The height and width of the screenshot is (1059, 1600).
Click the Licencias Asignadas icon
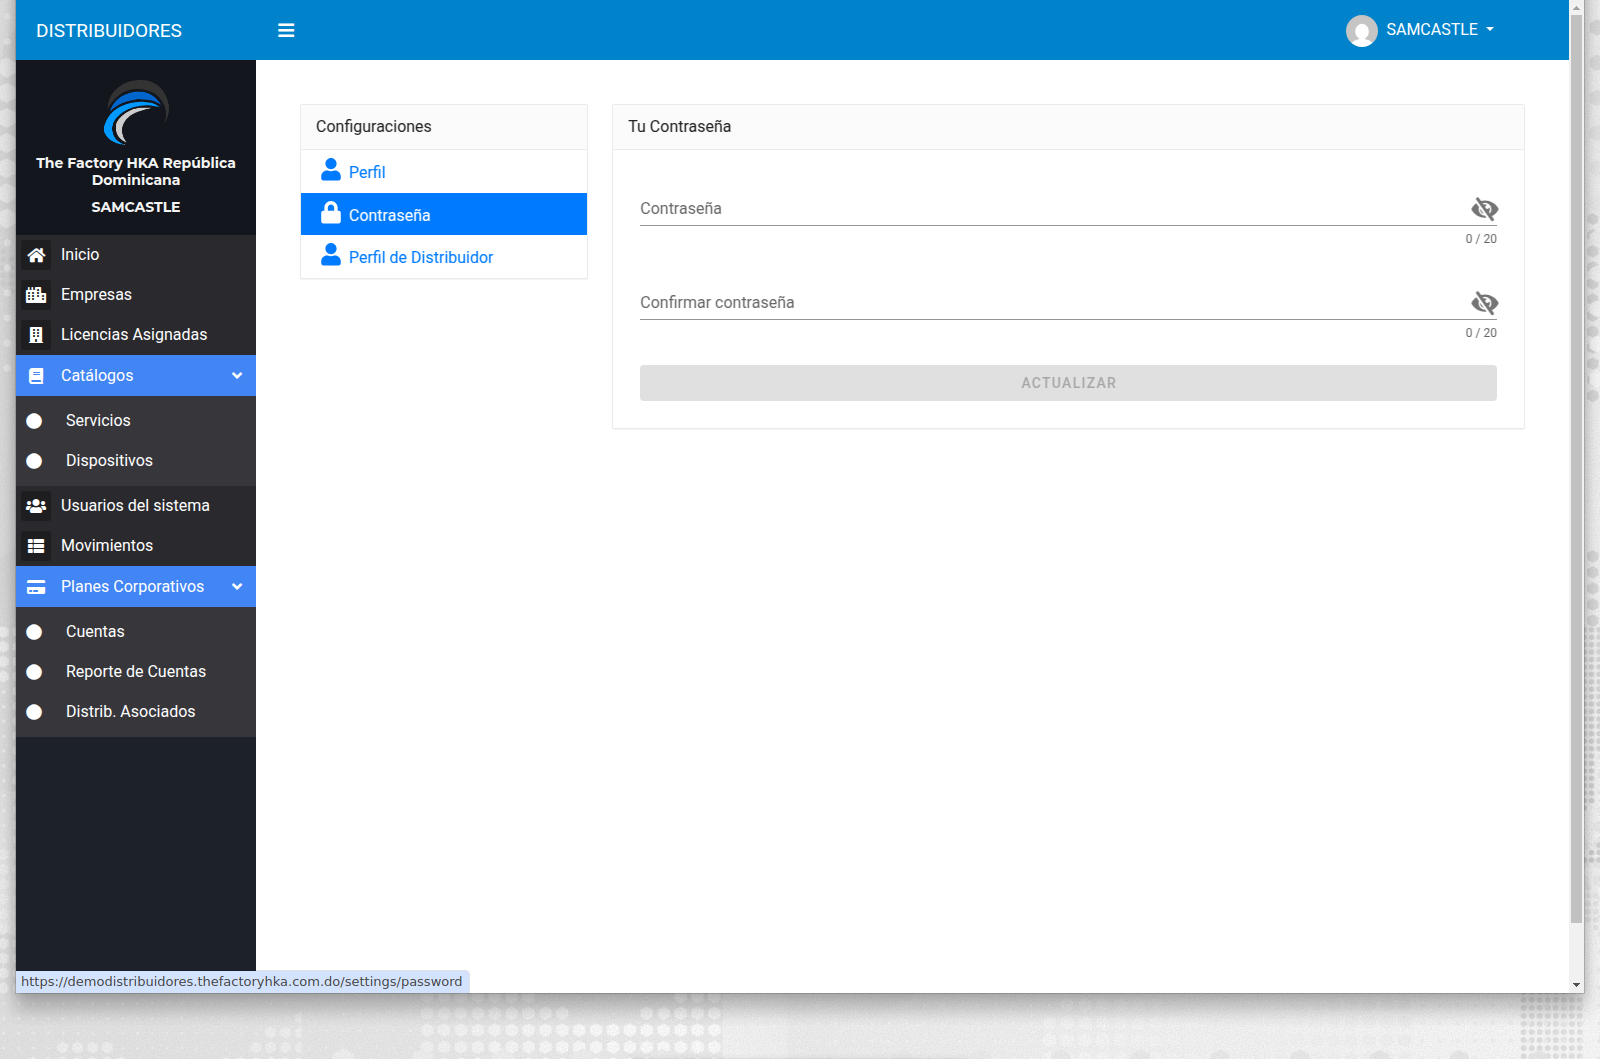(36, 335)
